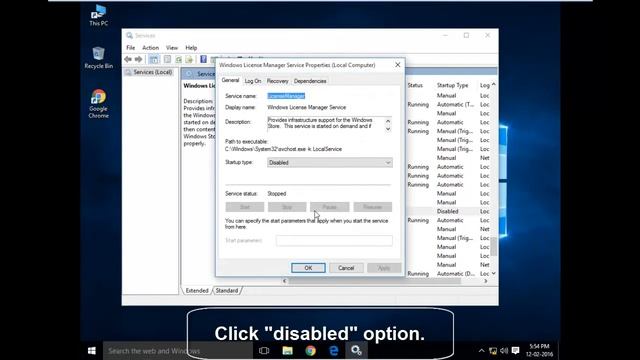Show hidden system tray icons

(482, 351)
